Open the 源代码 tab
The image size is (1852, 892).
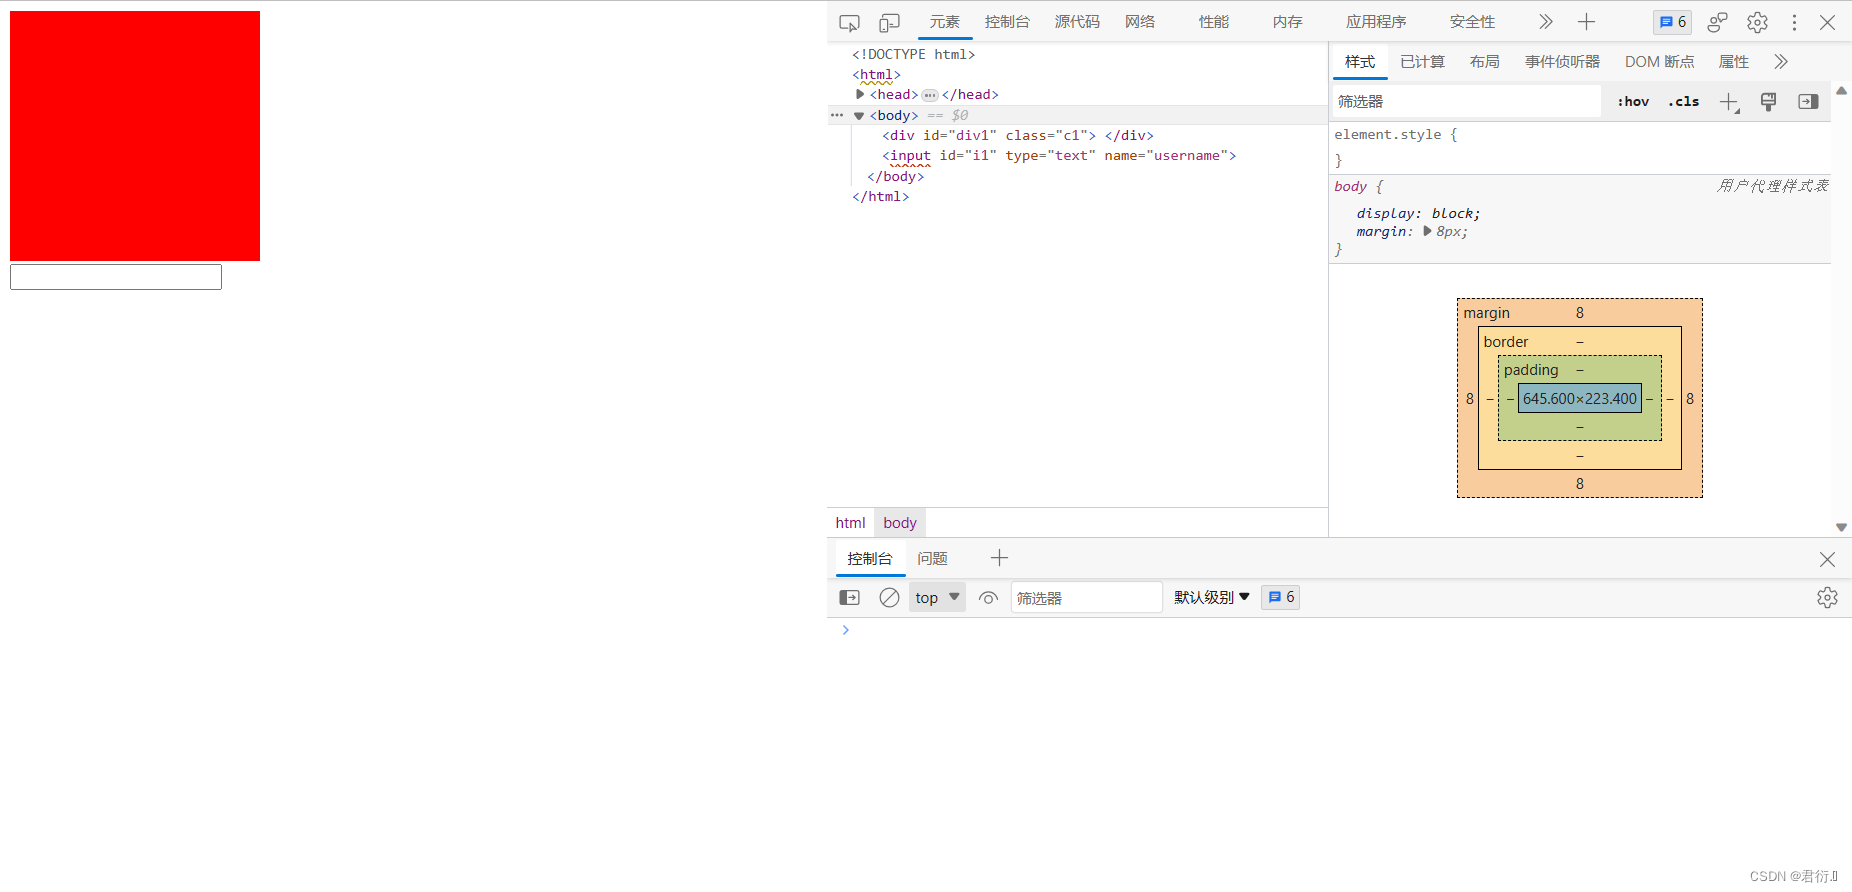[x=1077, y=22]
